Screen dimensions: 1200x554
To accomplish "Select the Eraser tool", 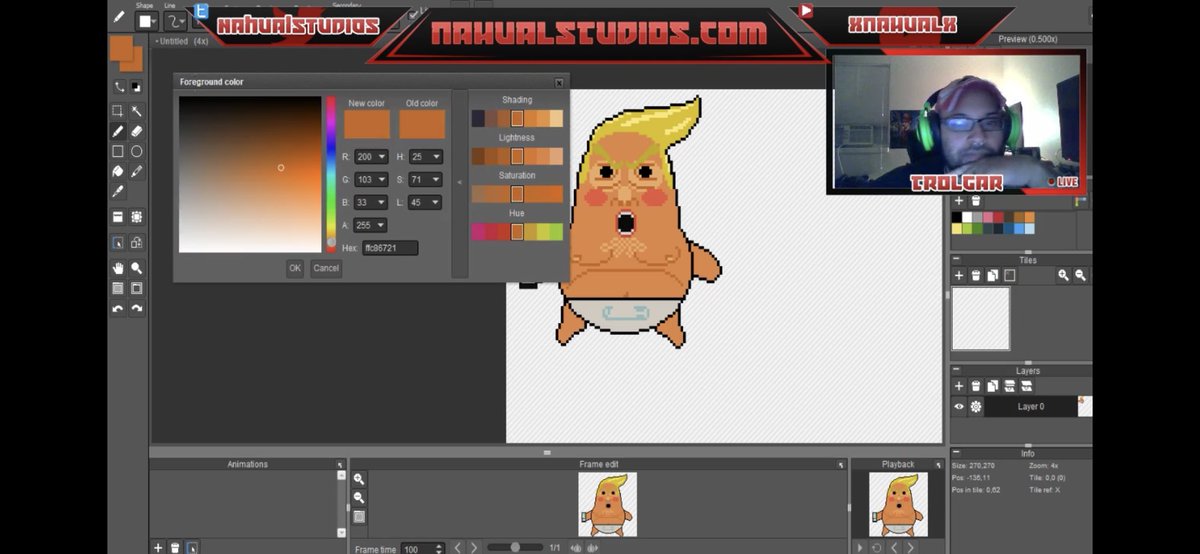I will click(x=137, y=131).
